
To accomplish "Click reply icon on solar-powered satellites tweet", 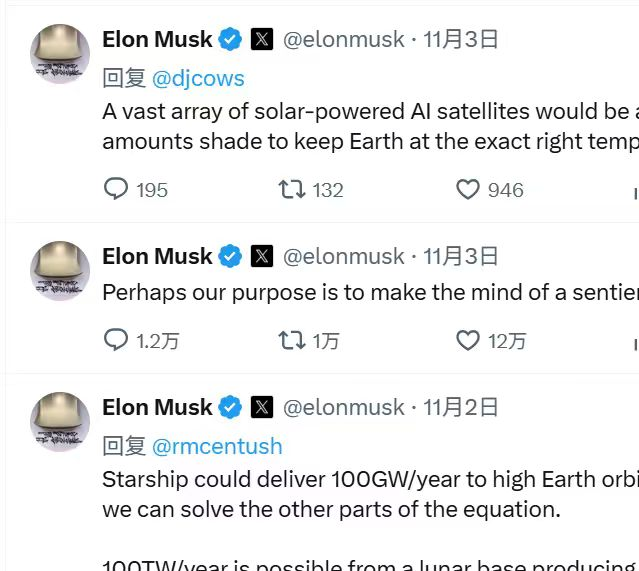I will click(117, 189).
